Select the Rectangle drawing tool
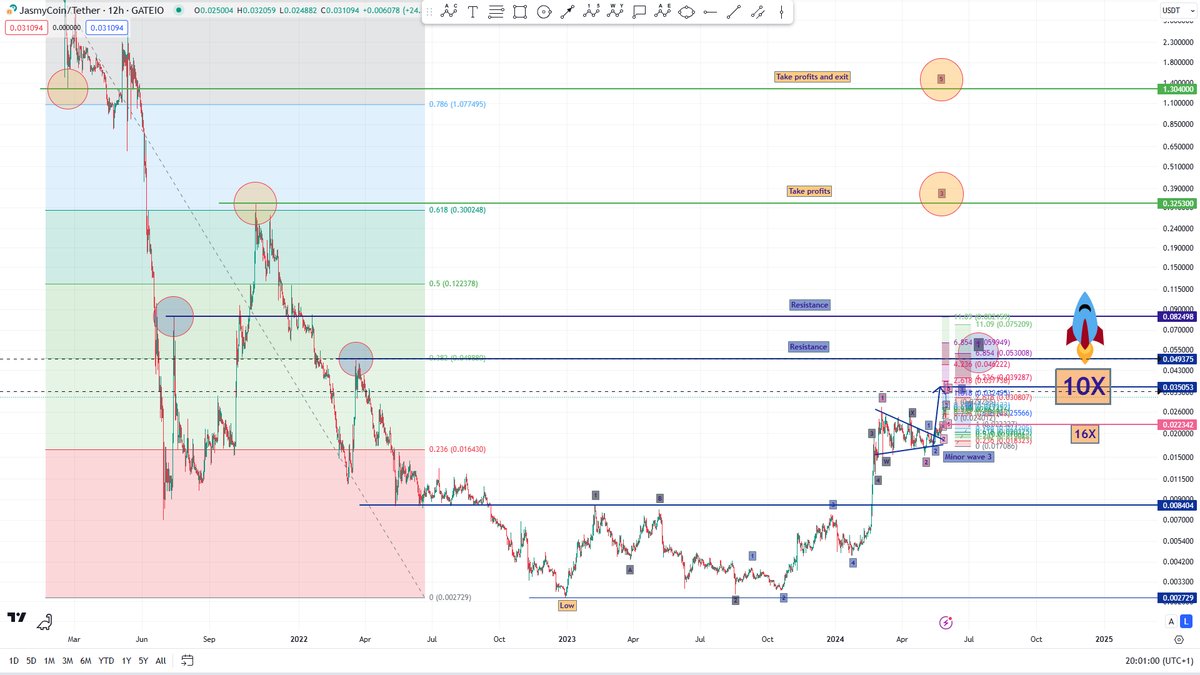The width and height of the screenshot is (1200, 675). [520, 12]
